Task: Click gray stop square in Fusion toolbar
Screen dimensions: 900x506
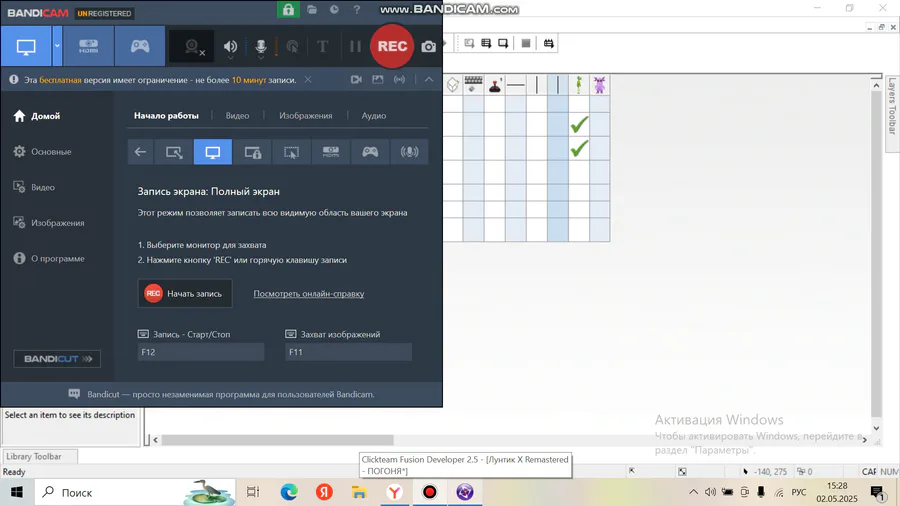Action: pos(526,43)
